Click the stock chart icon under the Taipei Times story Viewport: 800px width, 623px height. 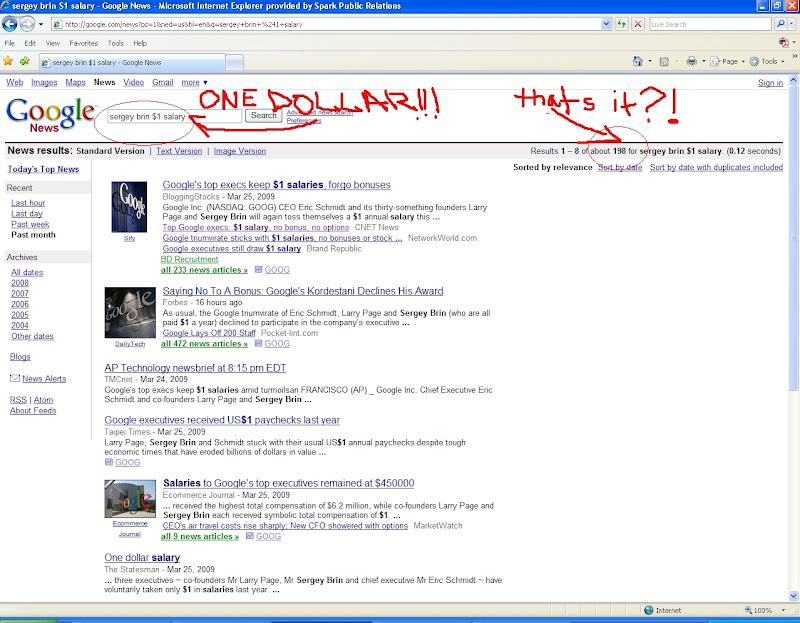click(109, 462)
